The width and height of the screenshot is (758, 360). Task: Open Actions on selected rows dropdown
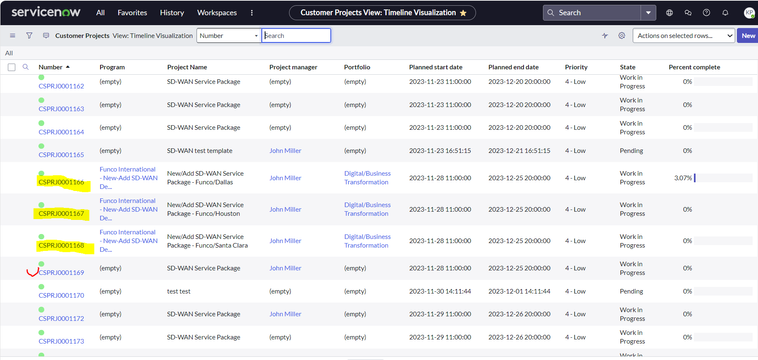(x=684, y=36)
